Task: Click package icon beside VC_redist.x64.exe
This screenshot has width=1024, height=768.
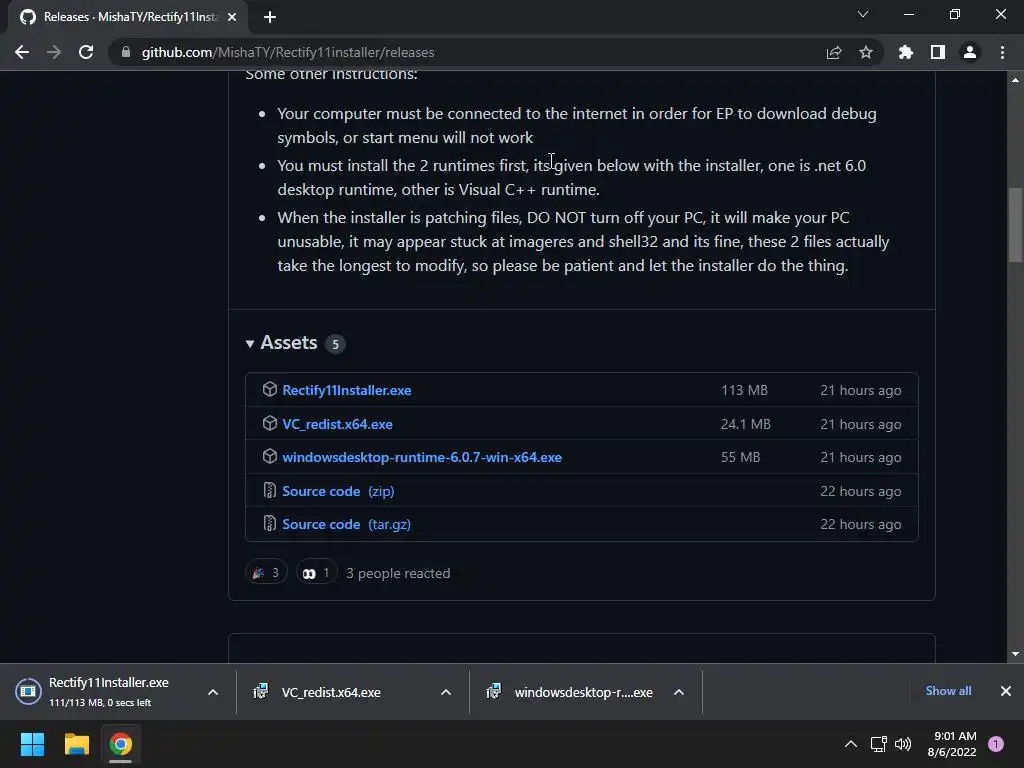Action: (270, 423)
